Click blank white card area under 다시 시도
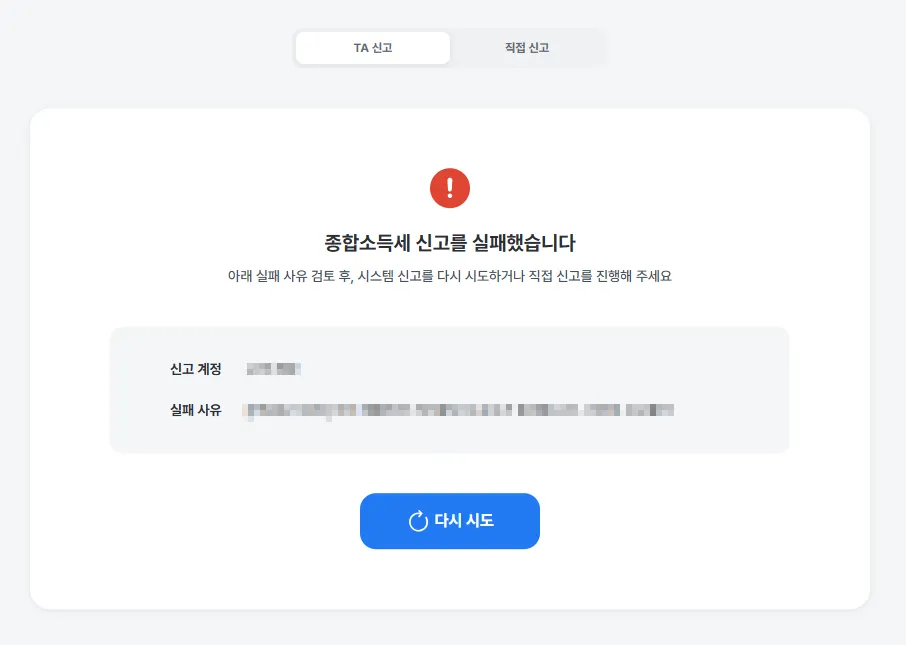Image resolution: width=906 pixels, height=645 pixels. point(450,578)
